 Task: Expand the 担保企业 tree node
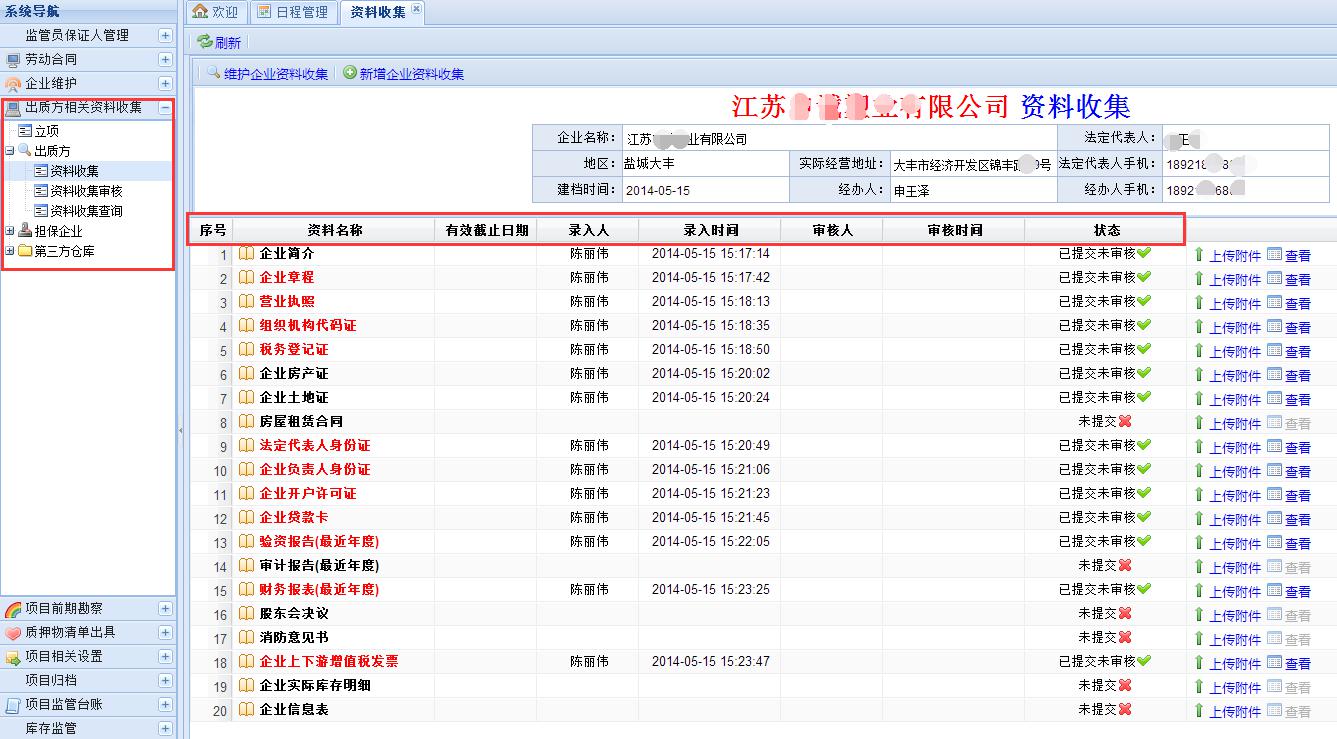(10, 231)
